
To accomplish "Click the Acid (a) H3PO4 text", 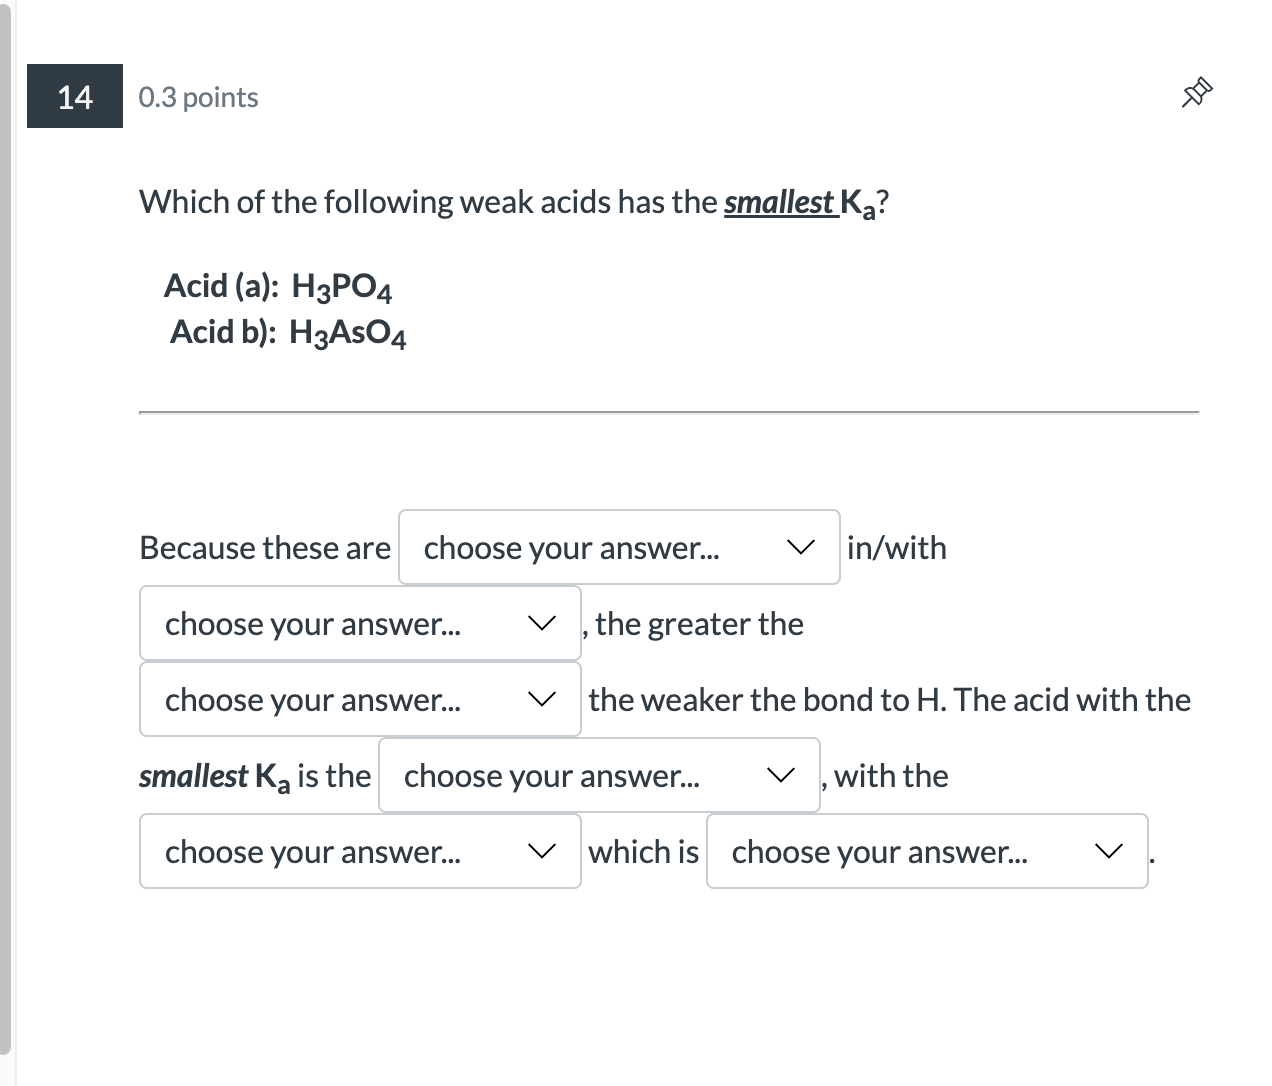I will tap(278, 287).
